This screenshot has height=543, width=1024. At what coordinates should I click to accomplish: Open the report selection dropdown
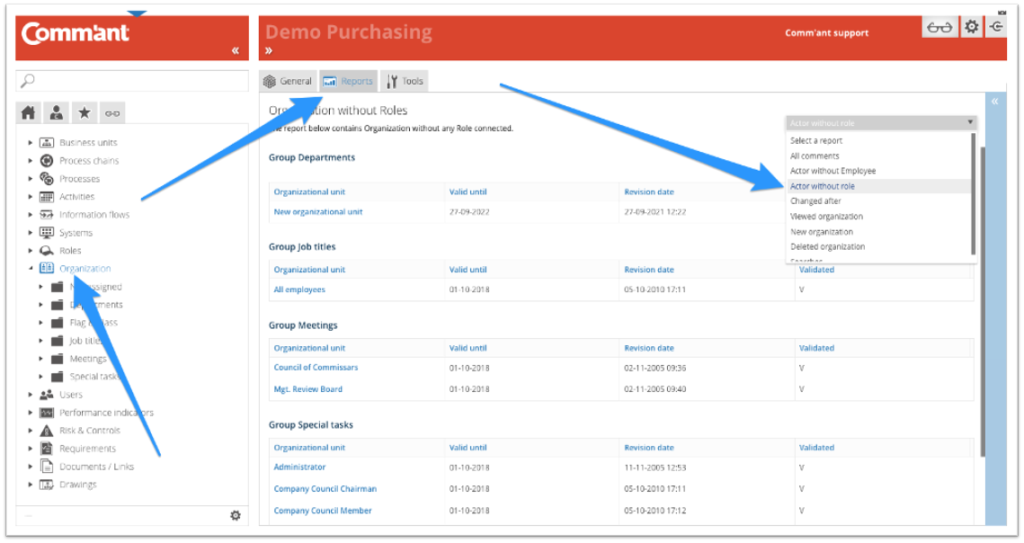coord(880,123)
